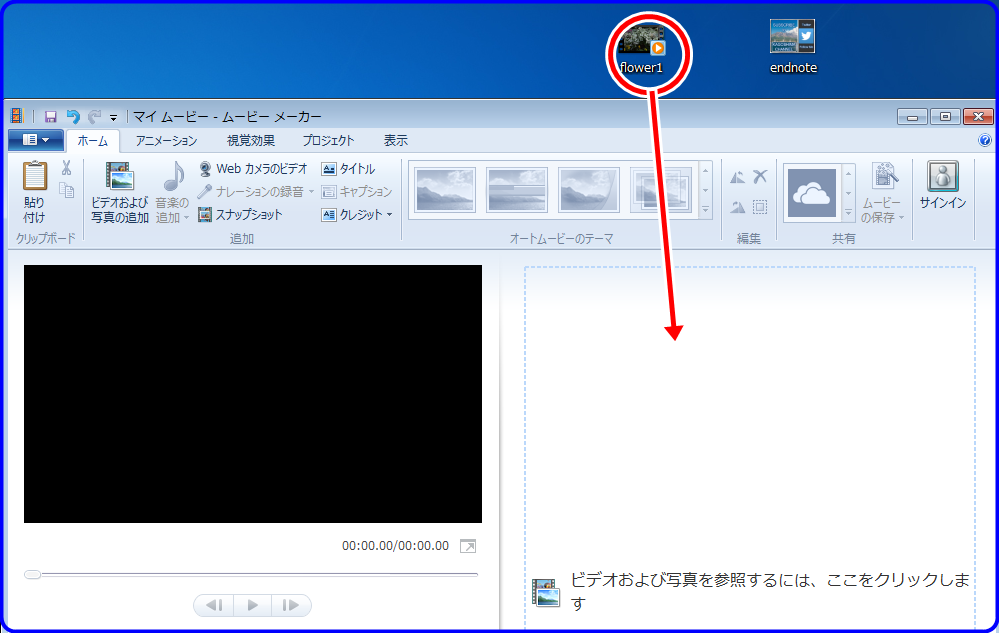Click the 00:00.00/00:00.00 time readout
This screenshot has height=633, width=999.
(x=396, y=546)
